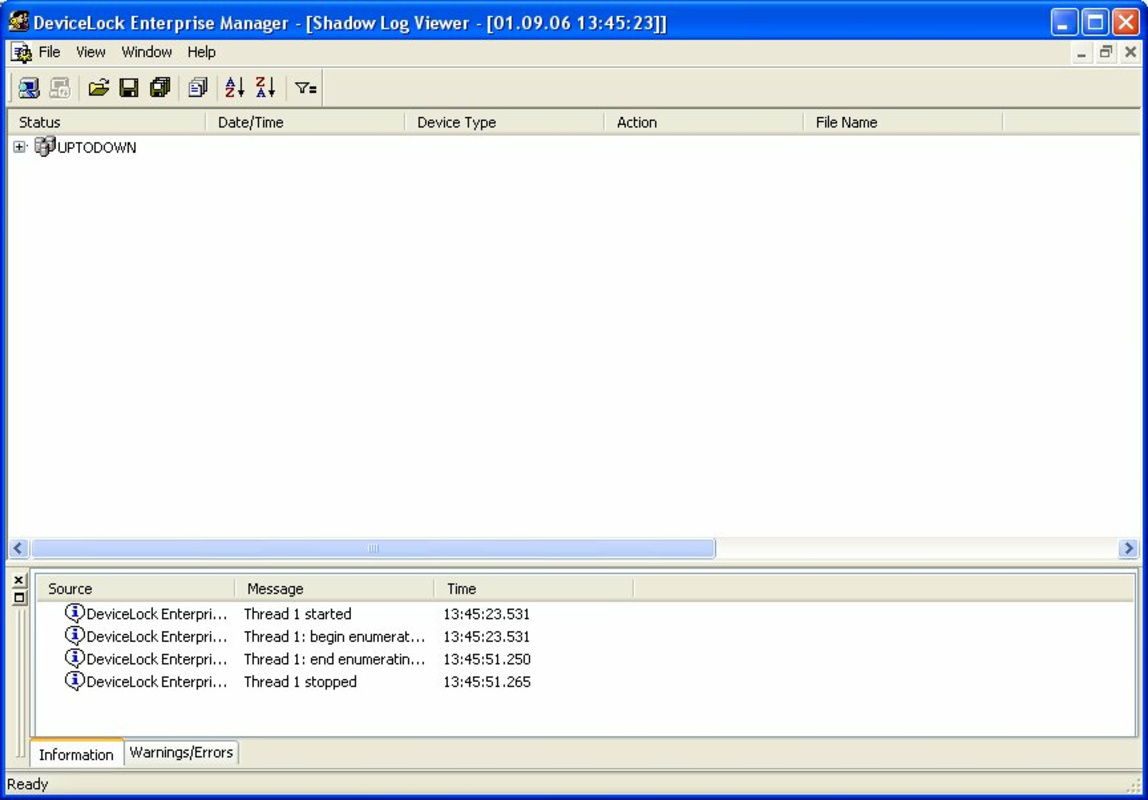Click the horizontal scrollbar right arrow

click(x=1128, y=548)
